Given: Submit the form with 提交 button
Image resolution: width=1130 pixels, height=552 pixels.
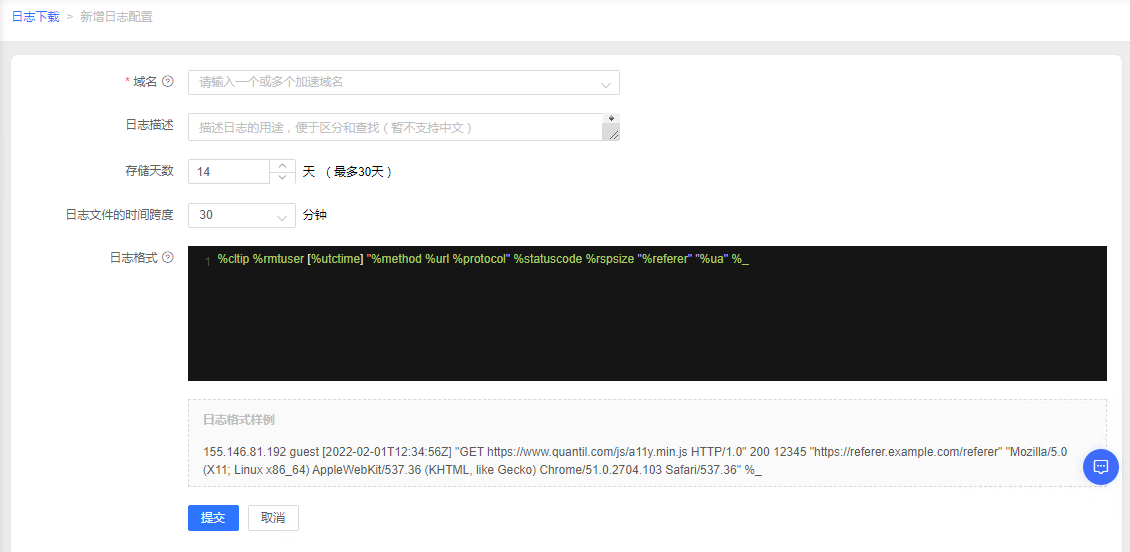Looking at the screenshot, I should 213,517.
